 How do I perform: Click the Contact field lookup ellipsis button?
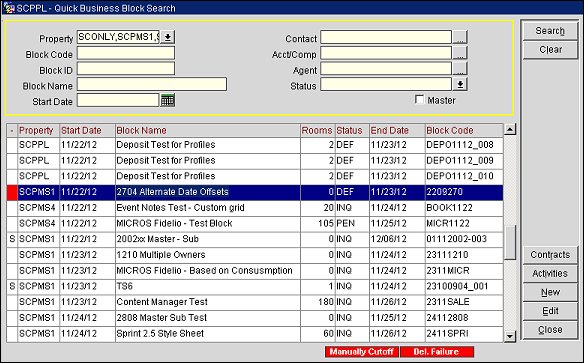click(x=460, y=37)
